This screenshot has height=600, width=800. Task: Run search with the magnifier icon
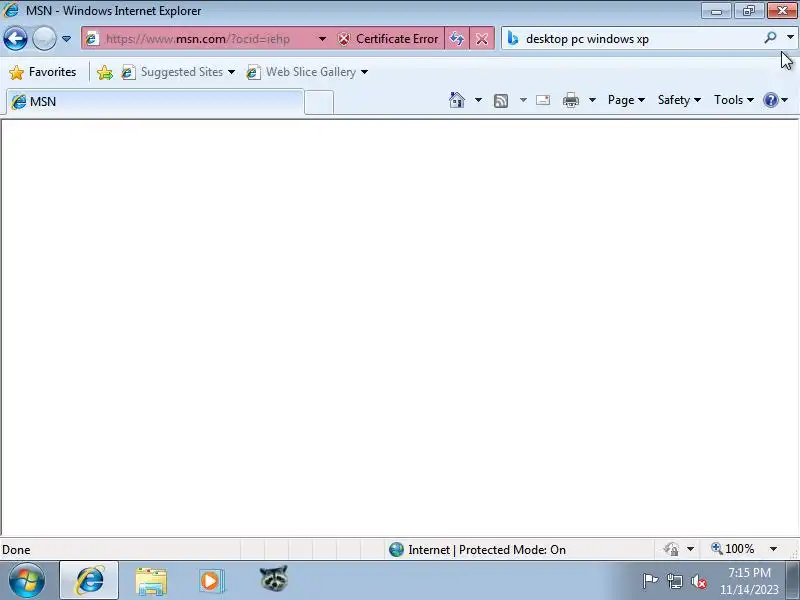[770, 38]
